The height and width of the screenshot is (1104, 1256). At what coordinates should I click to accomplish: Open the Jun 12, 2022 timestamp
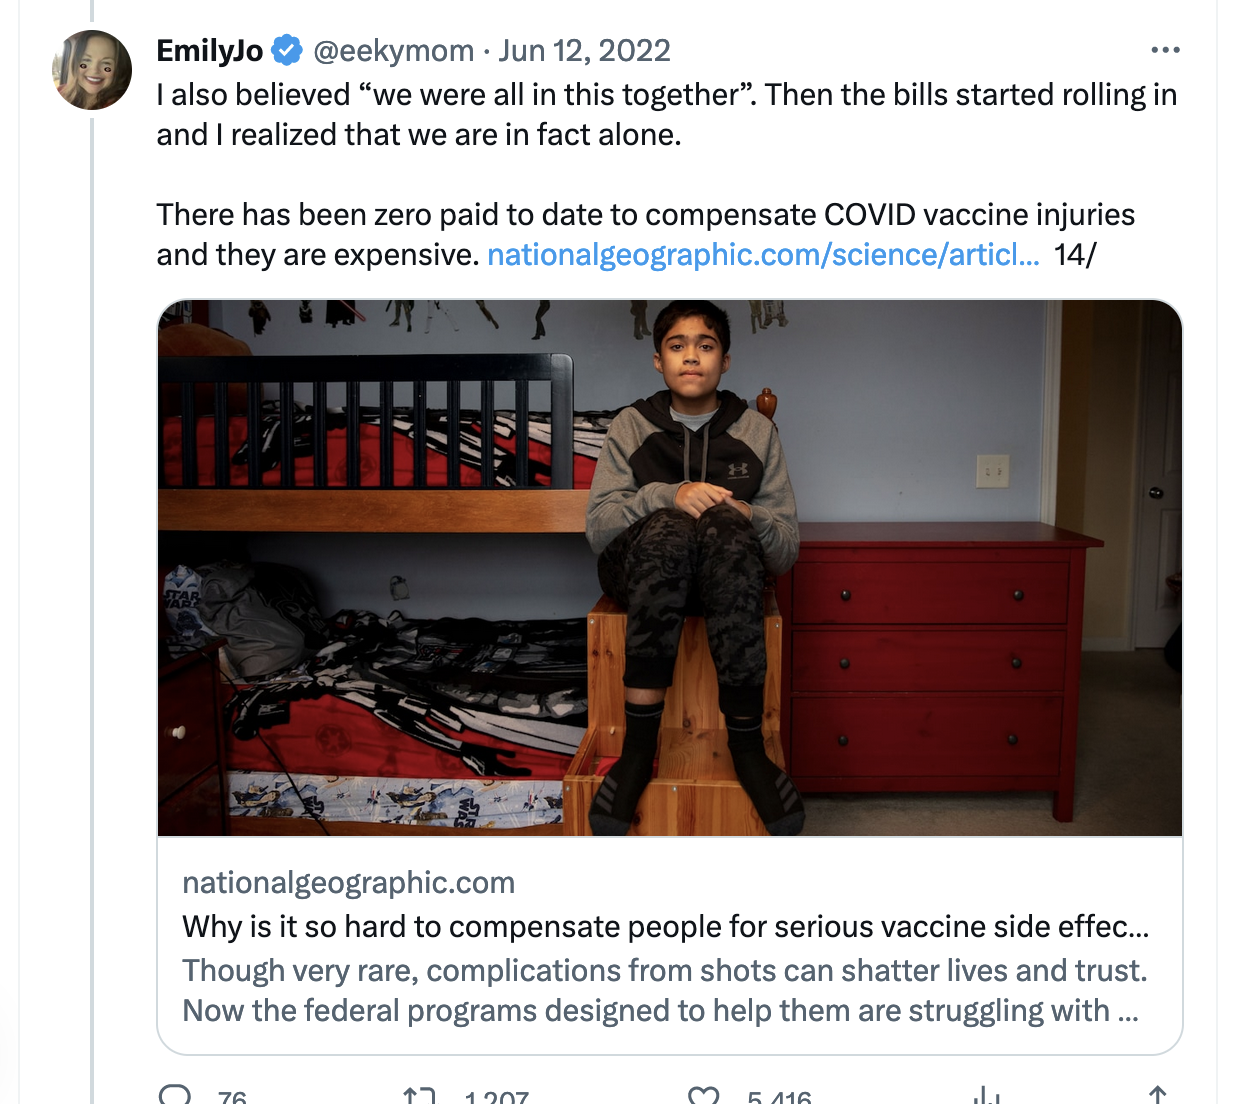[584, 50]
